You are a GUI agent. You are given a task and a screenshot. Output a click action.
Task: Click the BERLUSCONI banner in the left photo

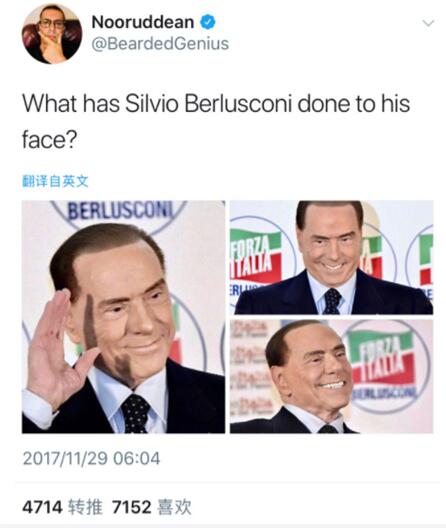pos(120,210)
